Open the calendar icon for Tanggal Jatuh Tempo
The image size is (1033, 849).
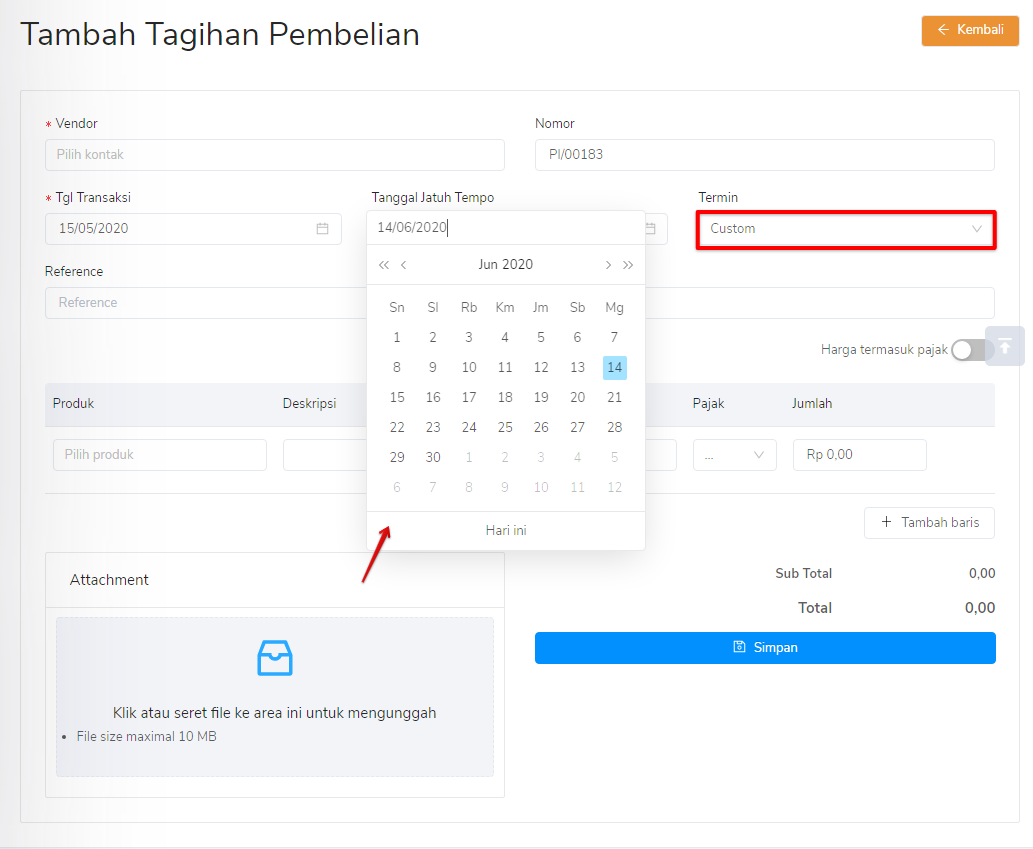651,228
